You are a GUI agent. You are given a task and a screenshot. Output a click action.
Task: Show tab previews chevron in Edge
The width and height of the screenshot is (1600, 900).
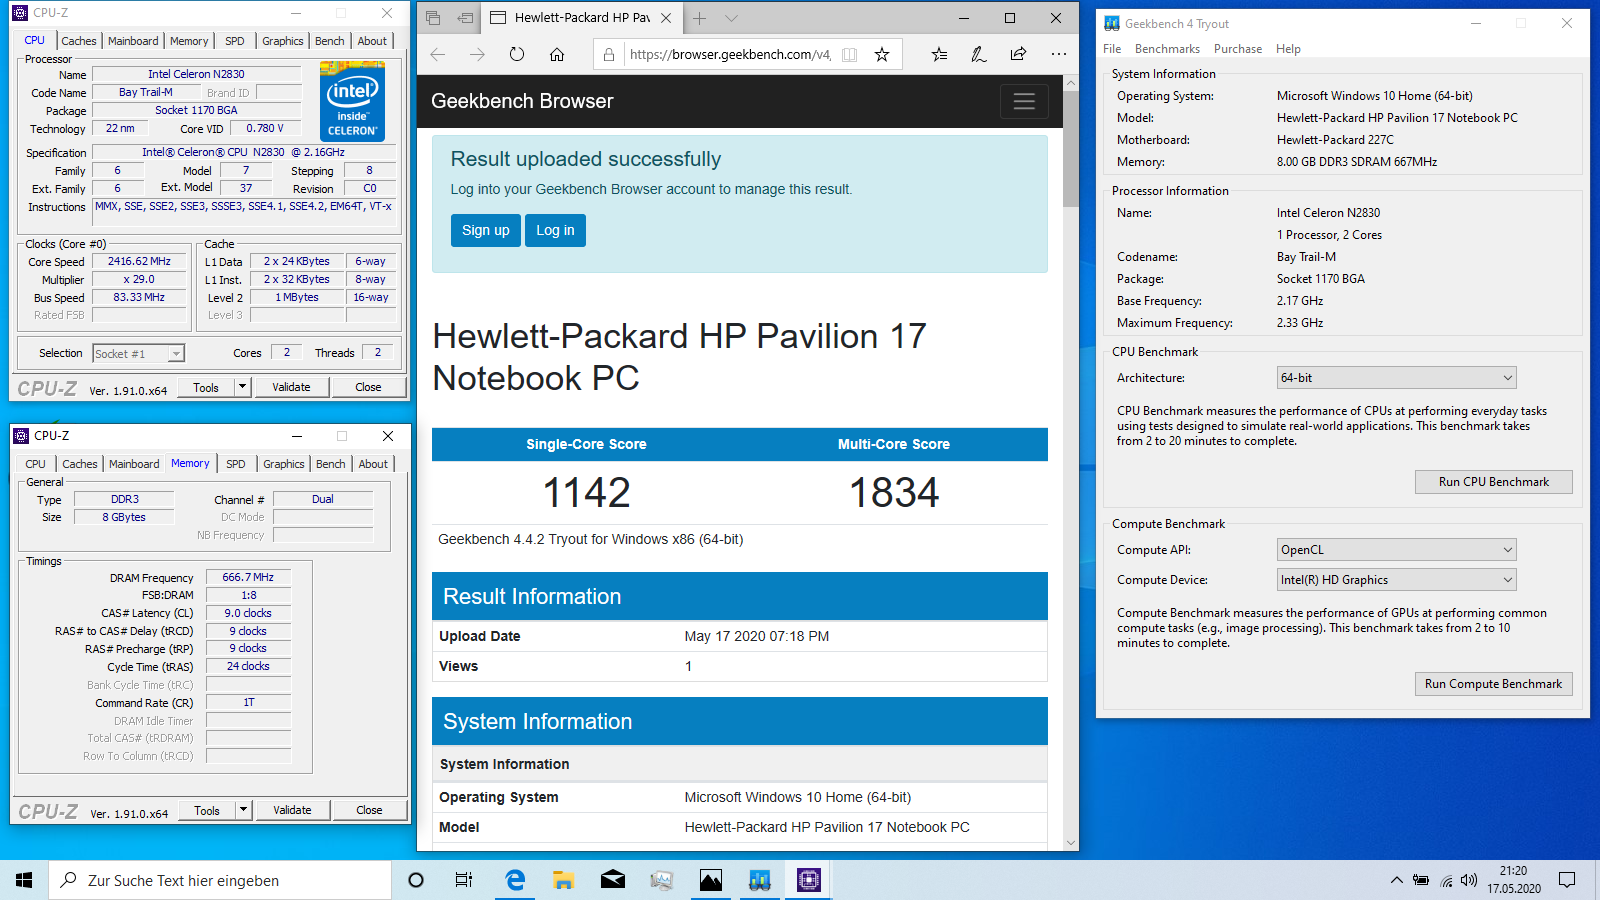pyautogui.click(x=731, y=18)
